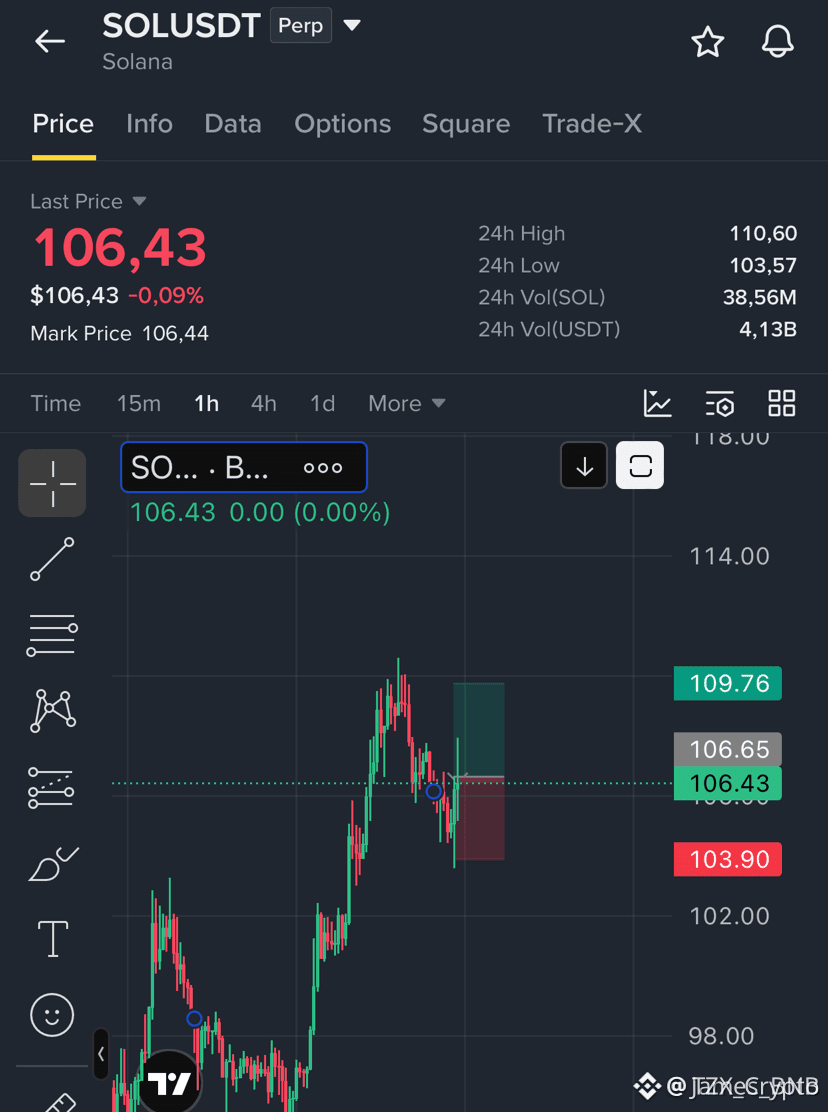Click the 24h Low value 103,57
Viewport: 828px width, 1112px height.
click(x=763, y=265)
